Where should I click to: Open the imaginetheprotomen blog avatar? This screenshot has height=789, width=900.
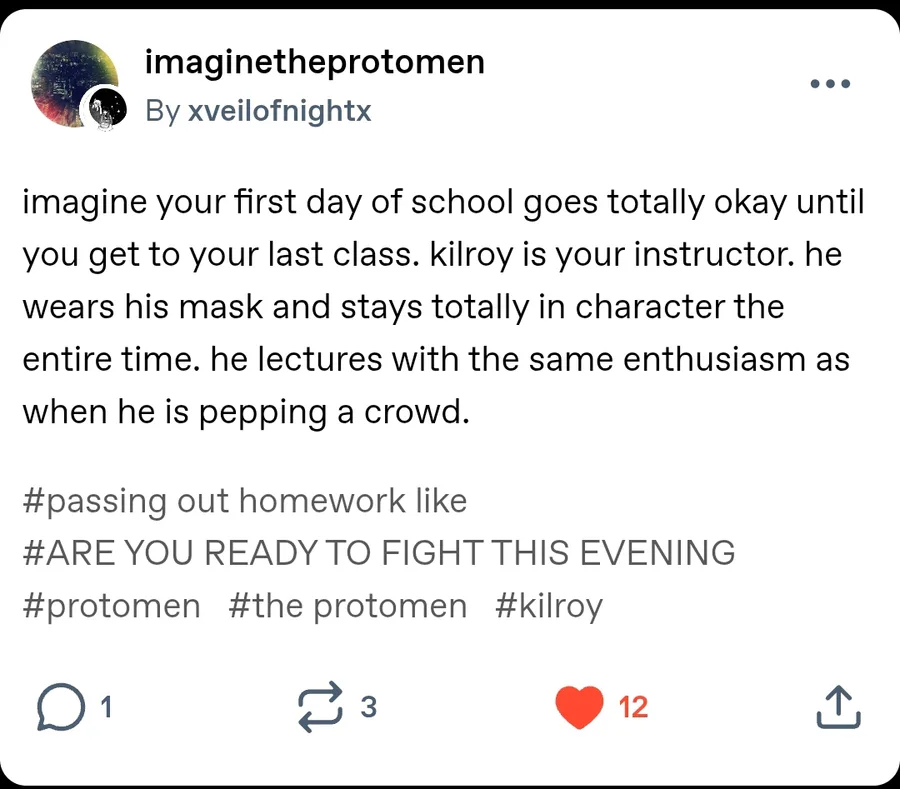[72, 82]
